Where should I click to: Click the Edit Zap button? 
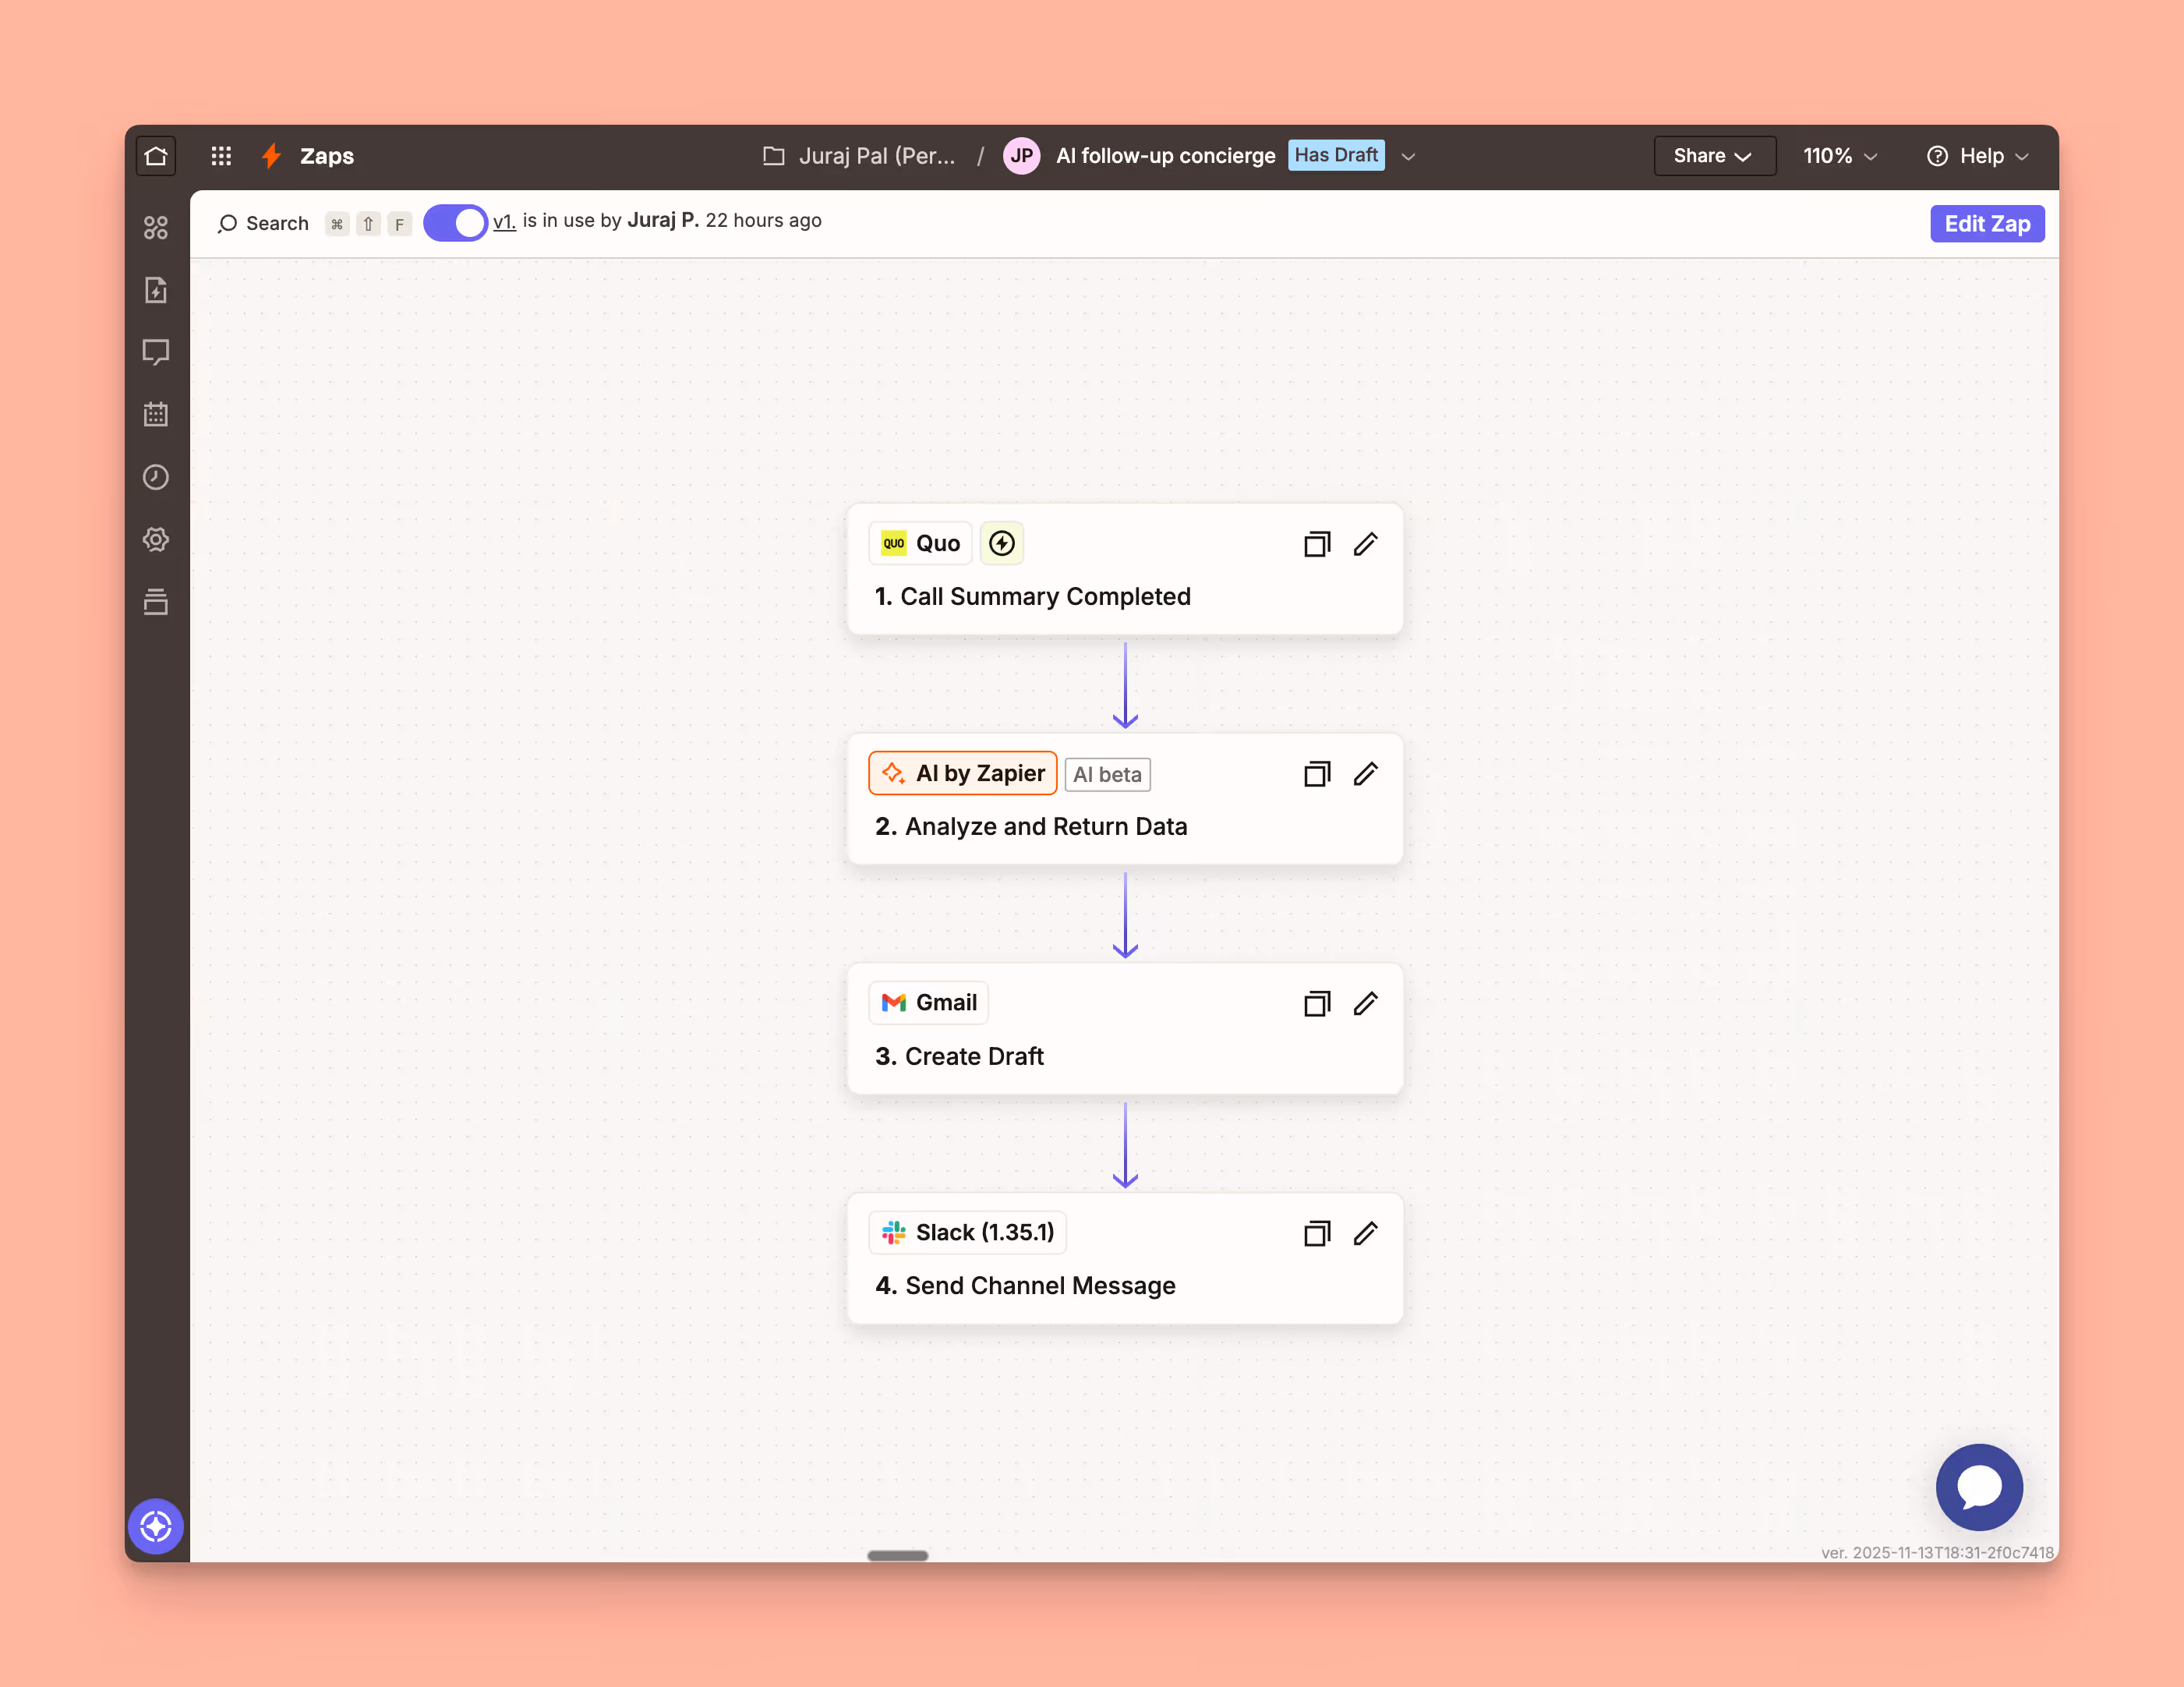[x=1987, y=224]
